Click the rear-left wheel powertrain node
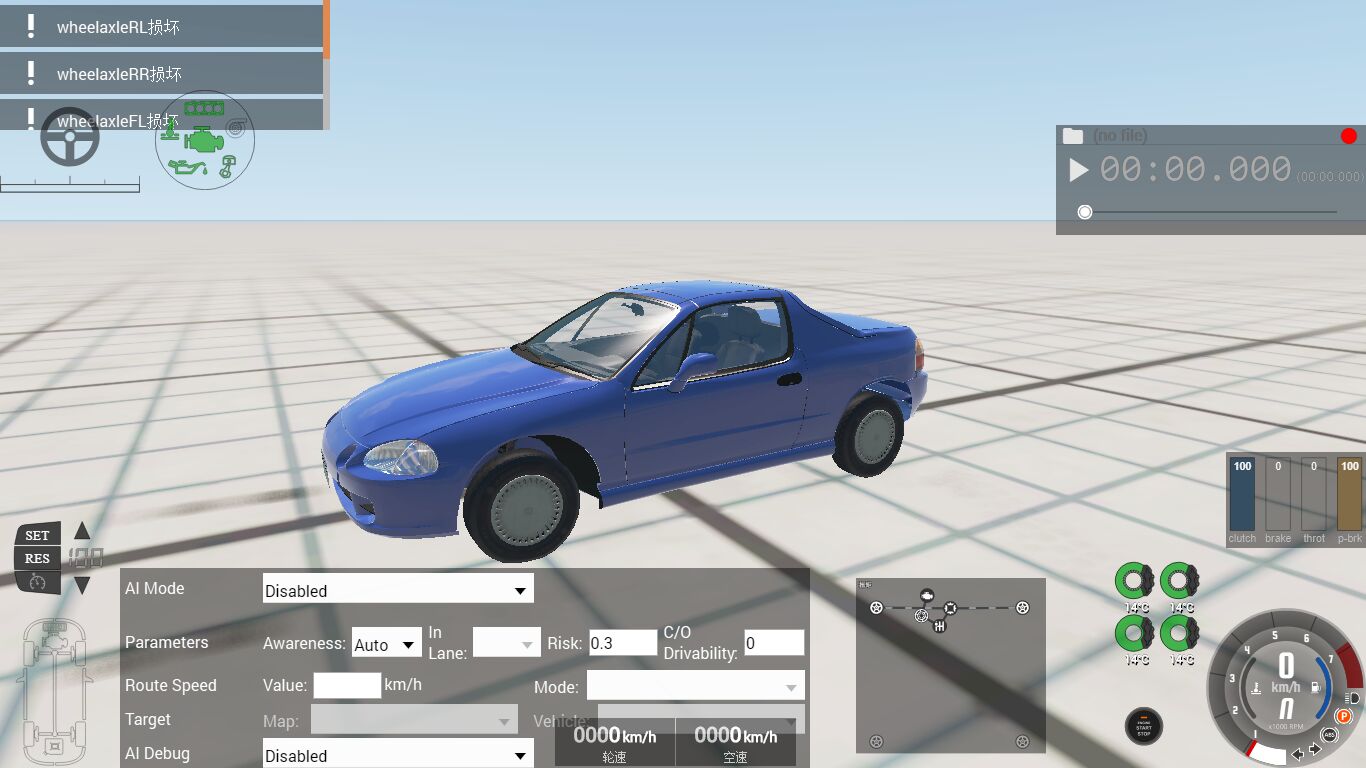The width and height of the screenshot is (1366, 768). pos(876,742)
